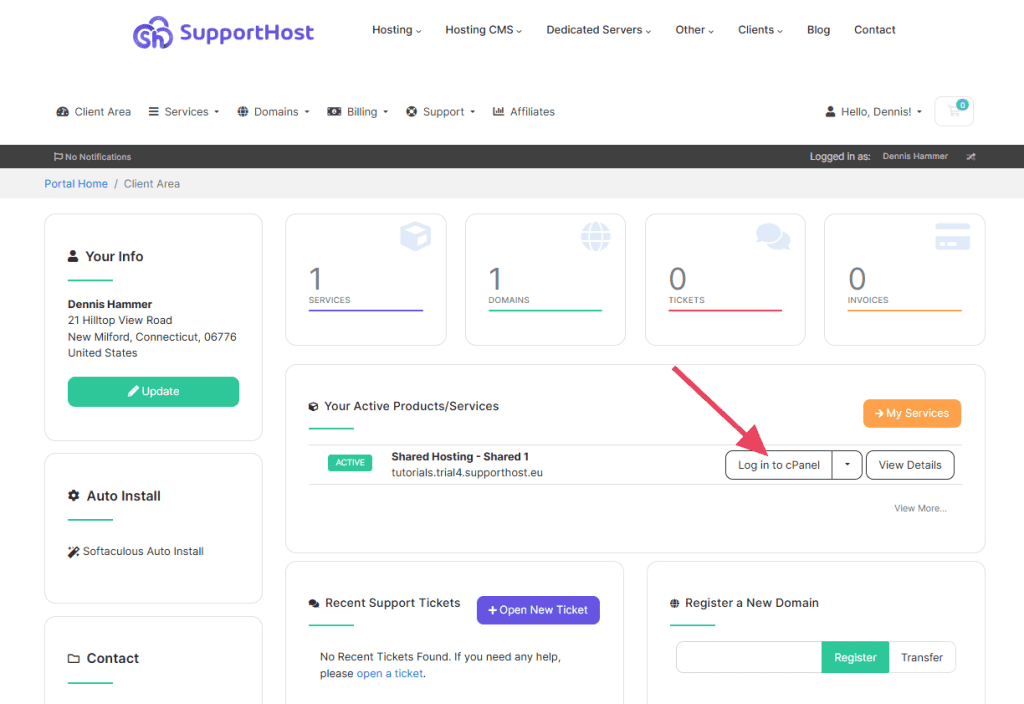Click the pin icon beside Dennis Hammer
Image resolution: width=1024 pixels, height=704 pixels.
(971, 157)
